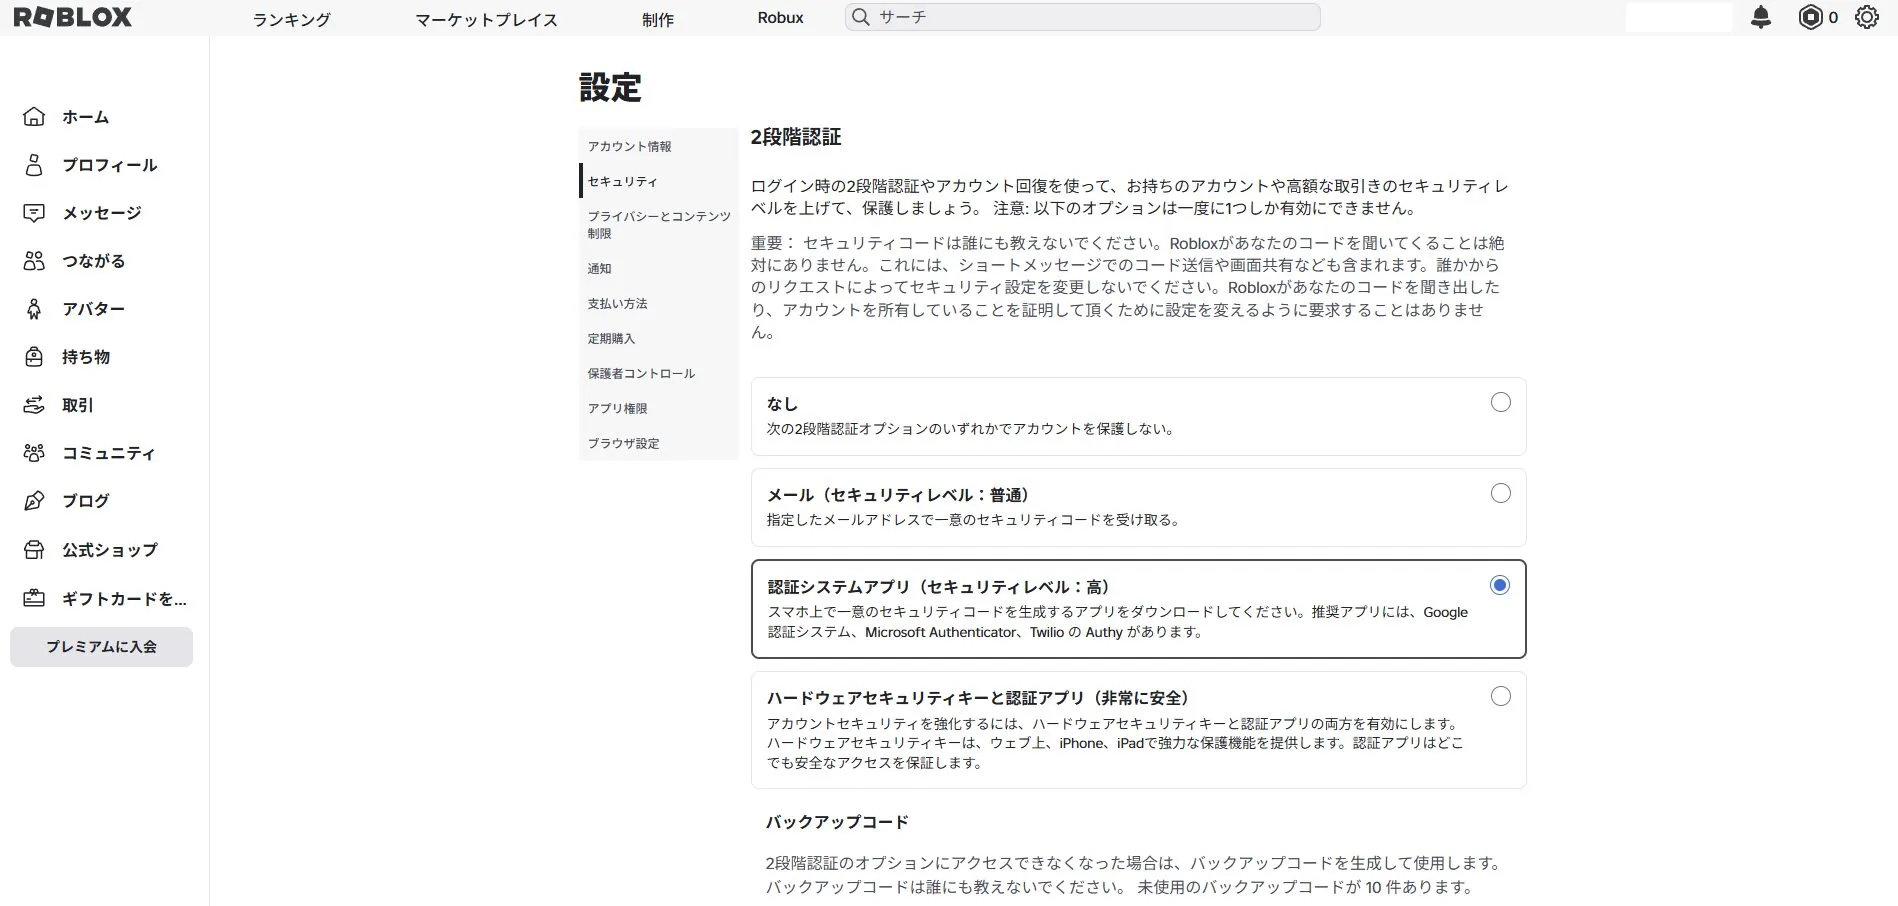Click the 取引 trade icon
This screenshot has height=906, width=1898.
pos(34,405)
